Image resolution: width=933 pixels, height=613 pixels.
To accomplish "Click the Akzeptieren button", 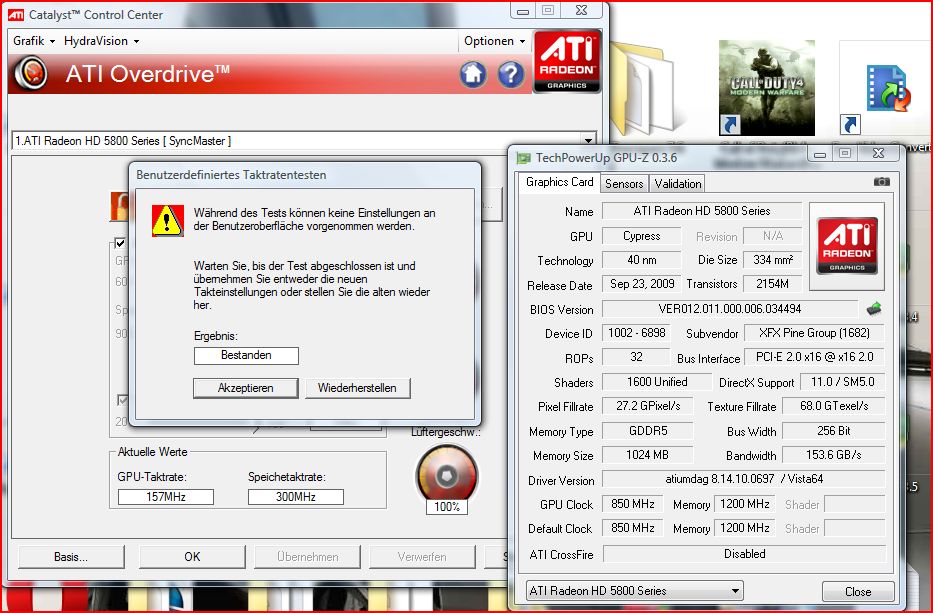I will coord(245,388).
